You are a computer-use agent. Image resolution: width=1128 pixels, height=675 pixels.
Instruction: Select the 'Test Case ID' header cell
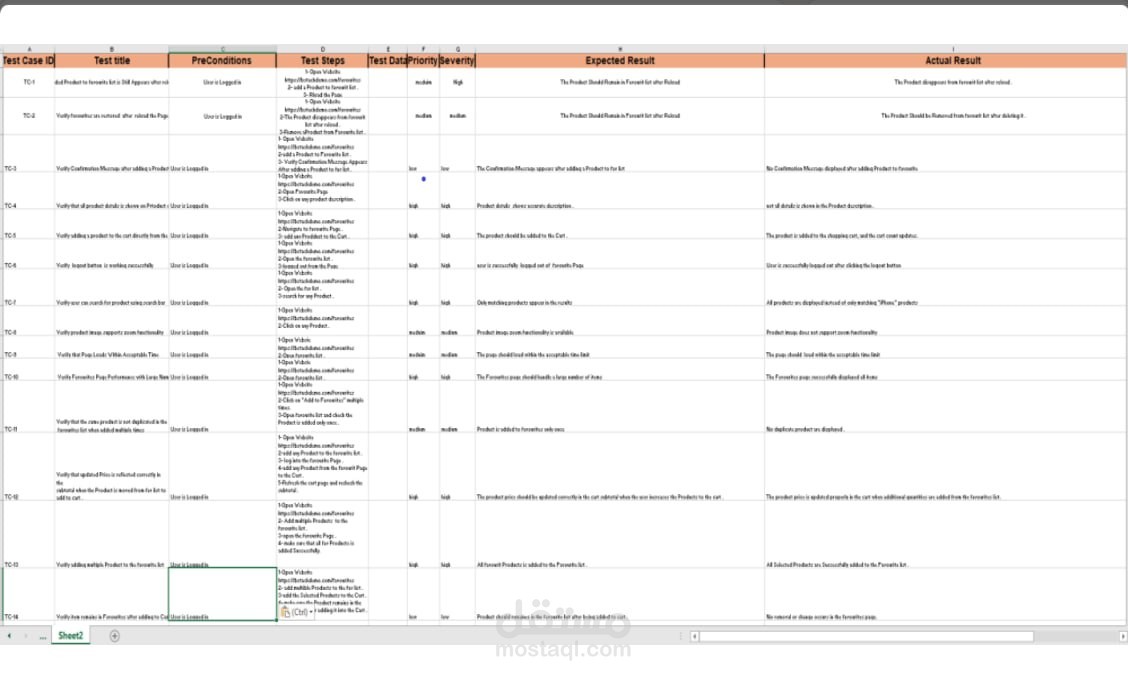[x=29, y=60]
